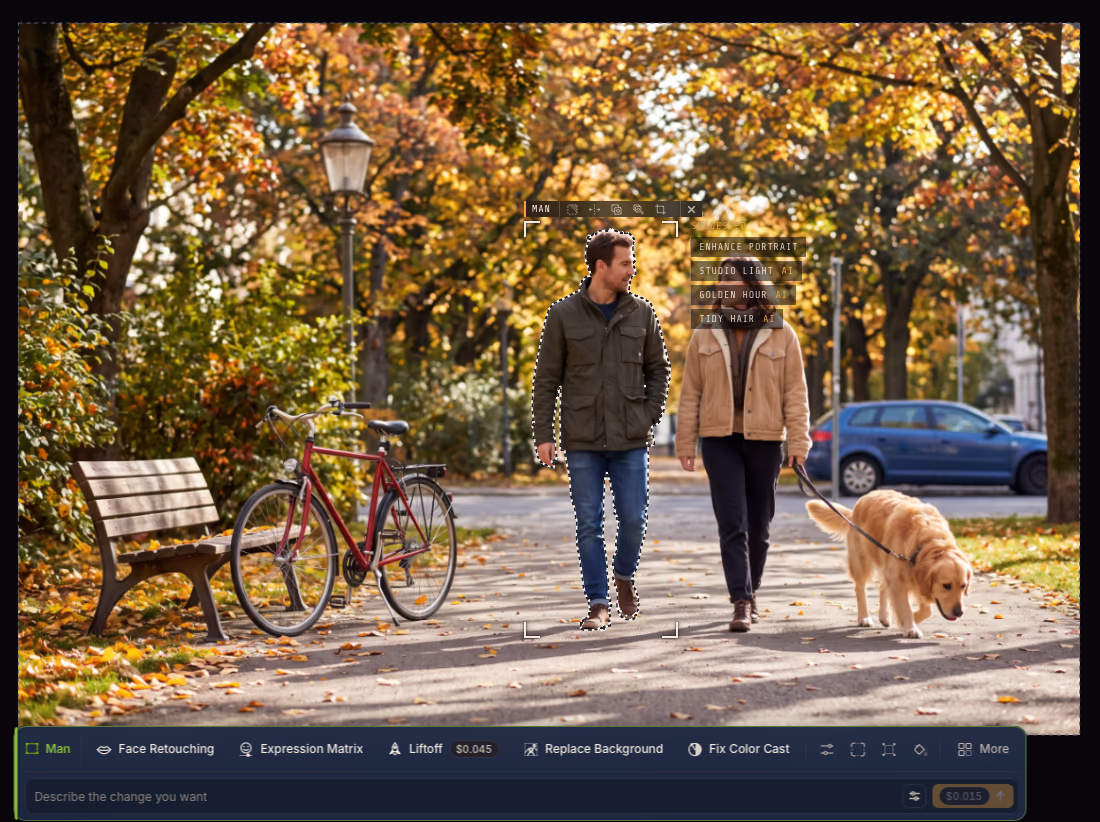Click the $0.045 price badge next to Liftoff
1100x822 pixels.
(474, 749)
